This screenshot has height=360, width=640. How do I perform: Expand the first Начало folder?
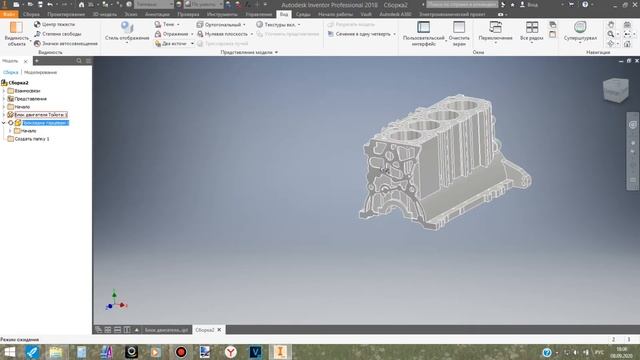[x=4, y=107]
